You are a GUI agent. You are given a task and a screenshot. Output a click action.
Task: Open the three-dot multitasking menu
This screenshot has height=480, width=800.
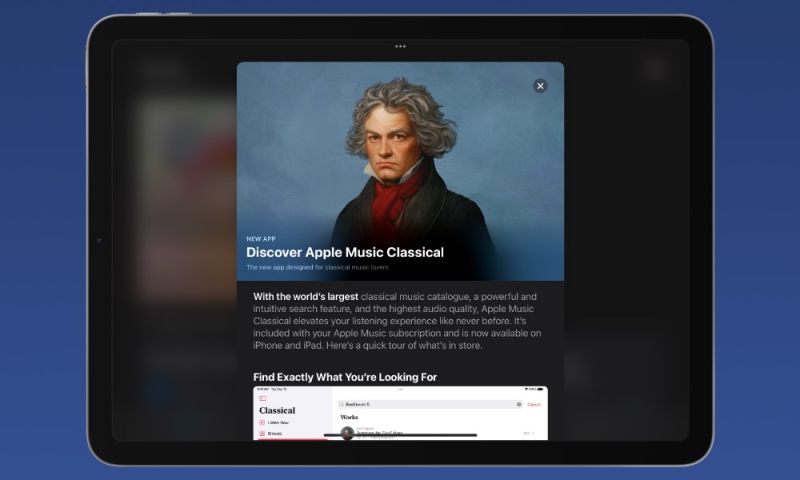point(401,46)
